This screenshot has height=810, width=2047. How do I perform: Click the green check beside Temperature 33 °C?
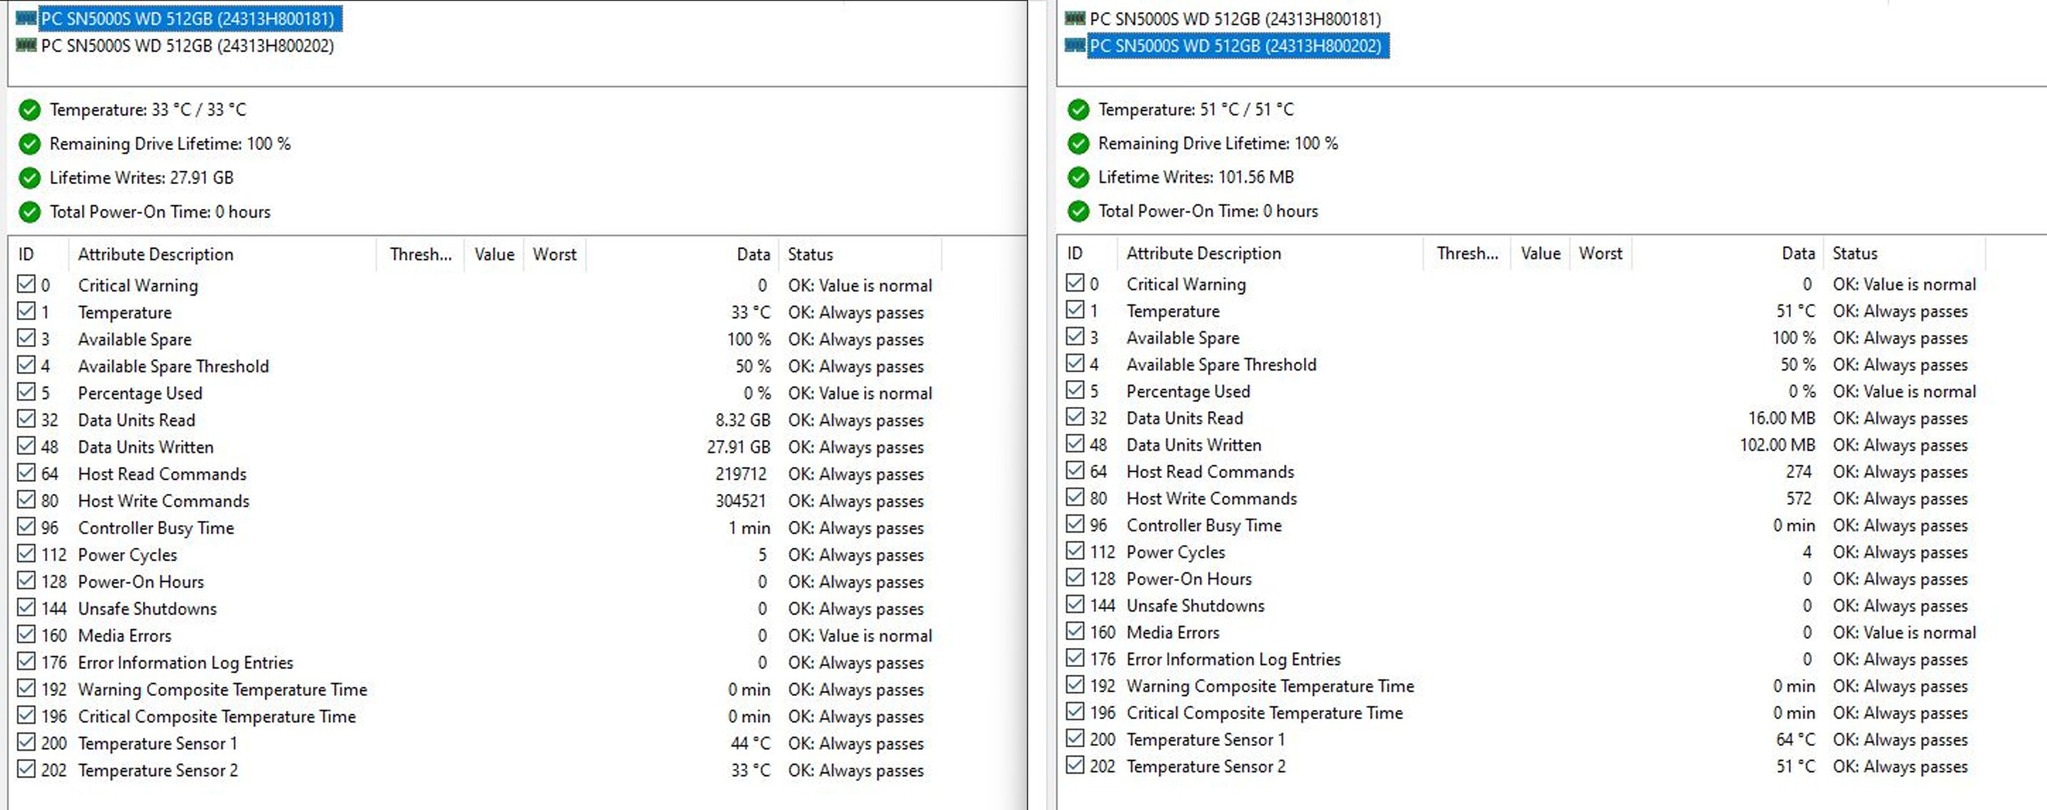(30, 110)
